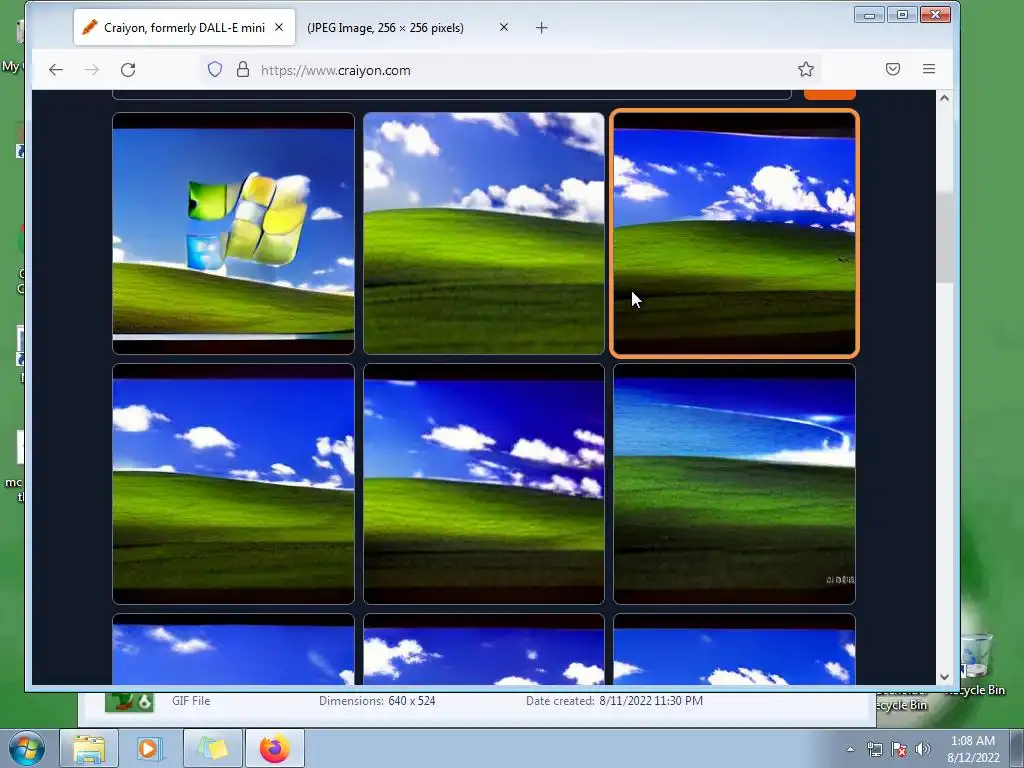
Task: Open the clock showing 1:08 AM
Action: coord(973,749)
